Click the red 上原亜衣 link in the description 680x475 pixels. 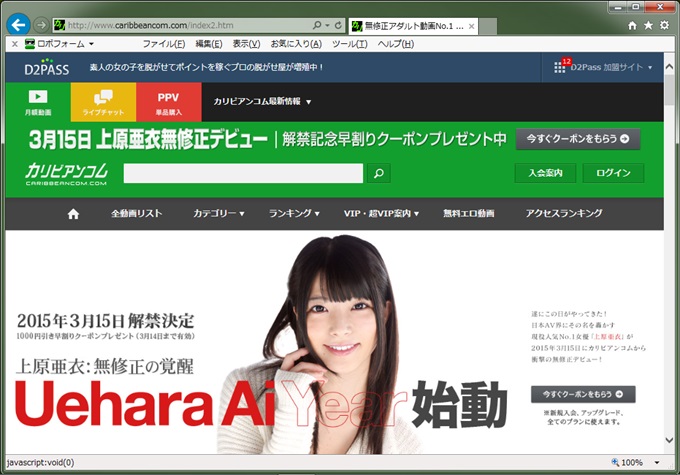click(x=608, y=337)
